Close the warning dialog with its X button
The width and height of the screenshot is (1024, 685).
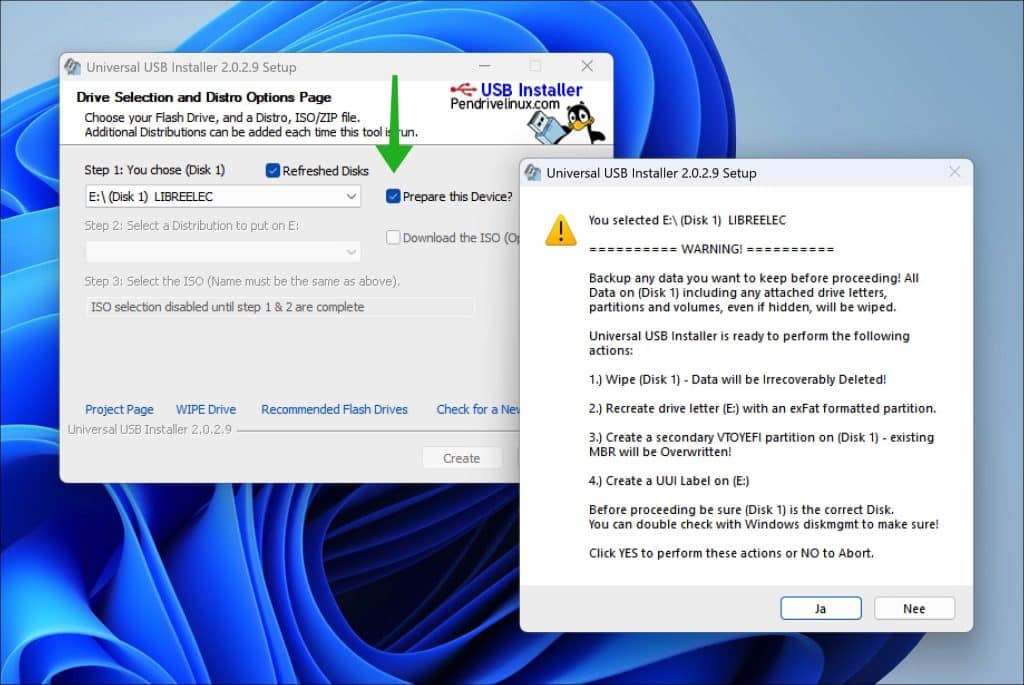[953, 171]
